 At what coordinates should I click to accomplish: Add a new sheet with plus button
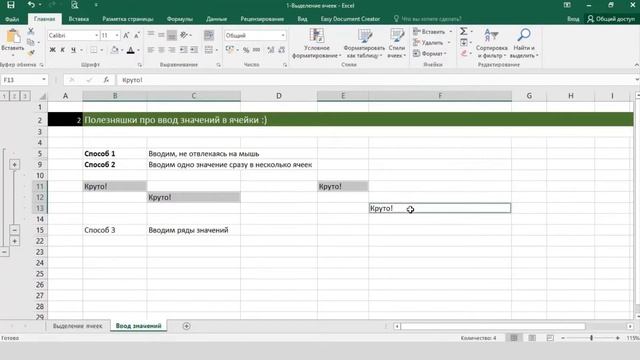(x=187, y=326)
